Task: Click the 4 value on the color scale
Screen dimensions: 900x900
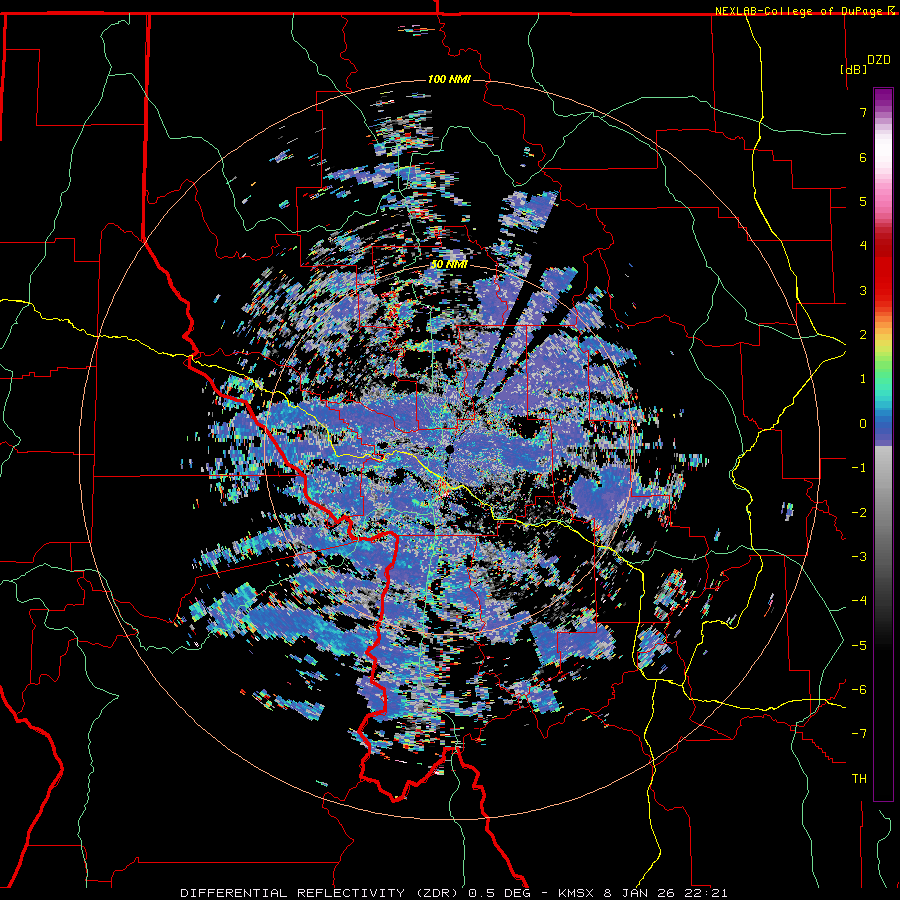Action: (x=863, y=246)
